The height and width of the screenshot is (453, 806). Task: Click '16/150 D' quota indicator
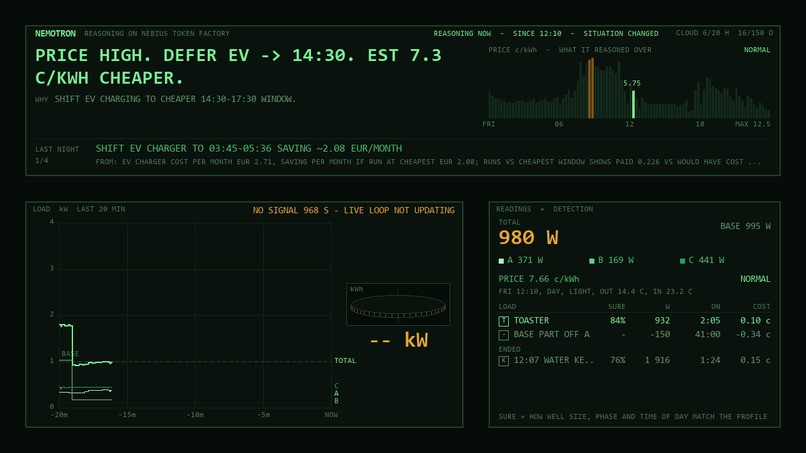755,33
